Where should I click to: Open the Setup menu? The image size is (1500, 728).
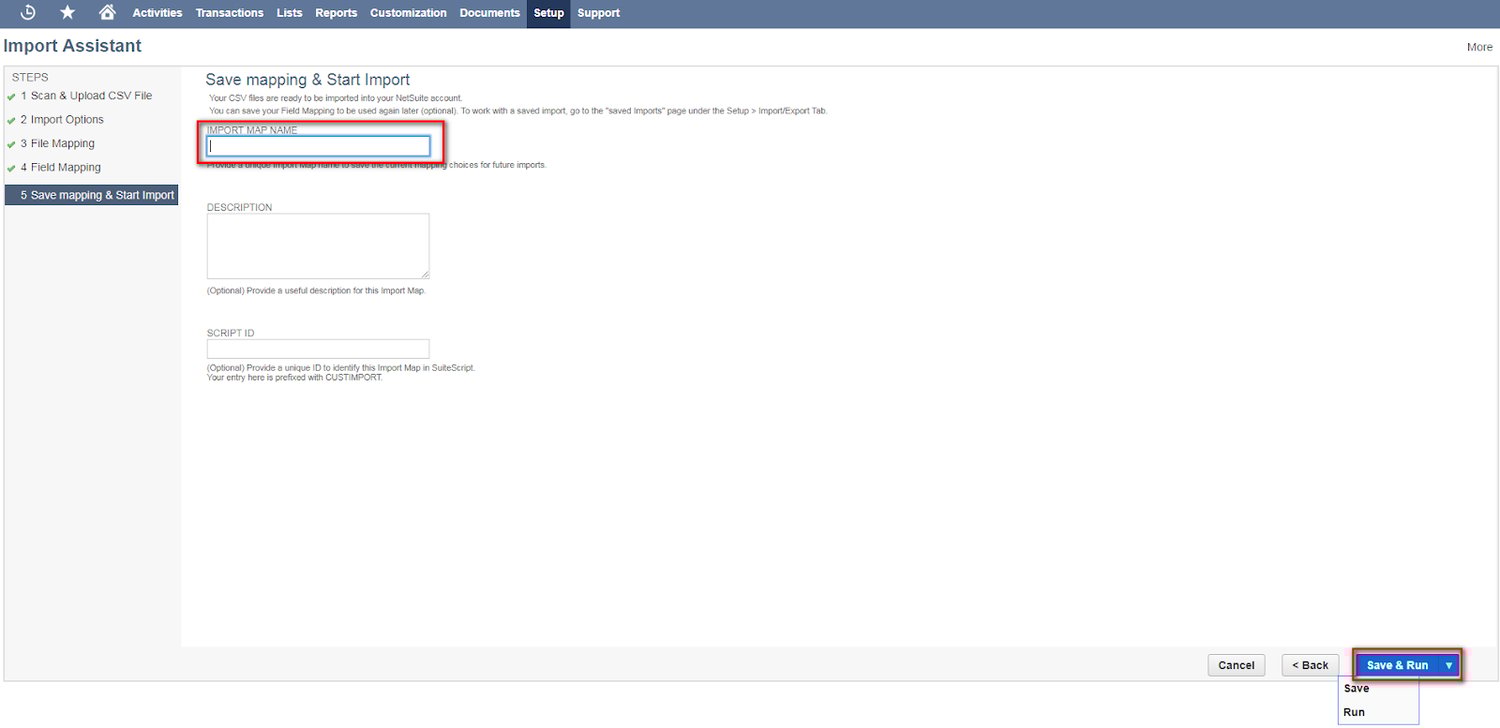click(548, 13)
